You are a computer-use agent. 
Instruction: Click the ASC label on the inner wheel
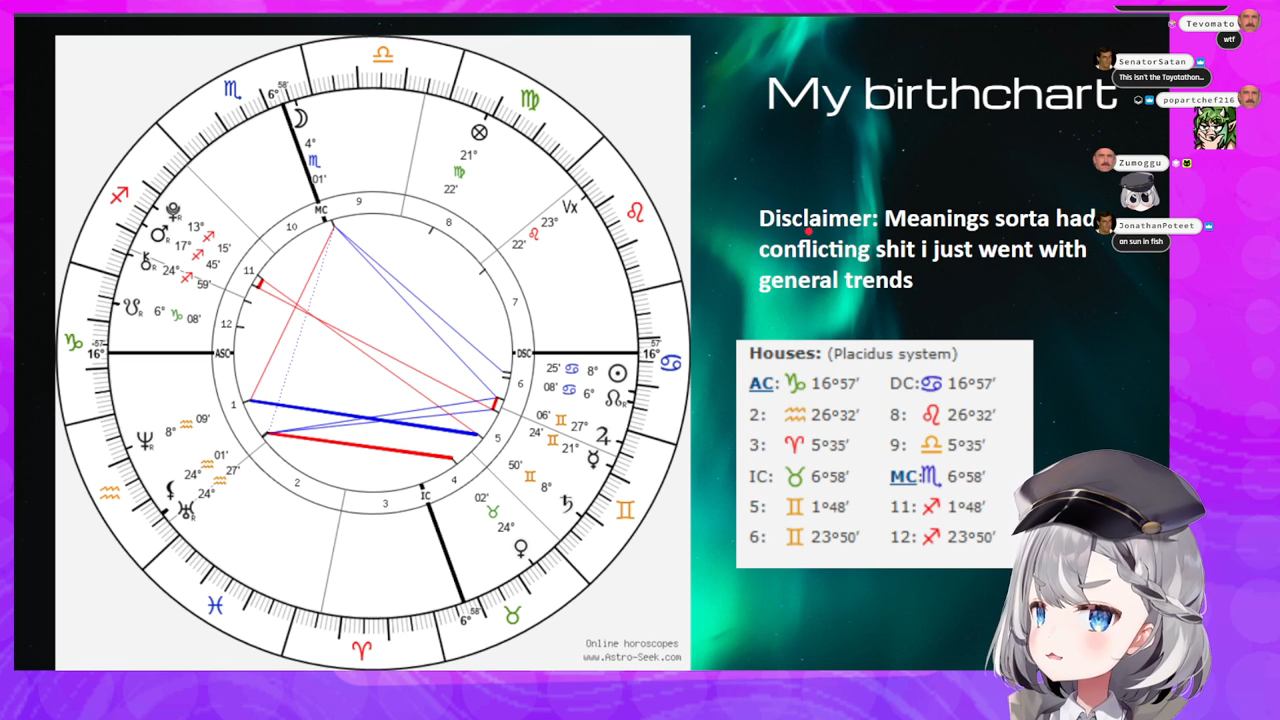224,353
